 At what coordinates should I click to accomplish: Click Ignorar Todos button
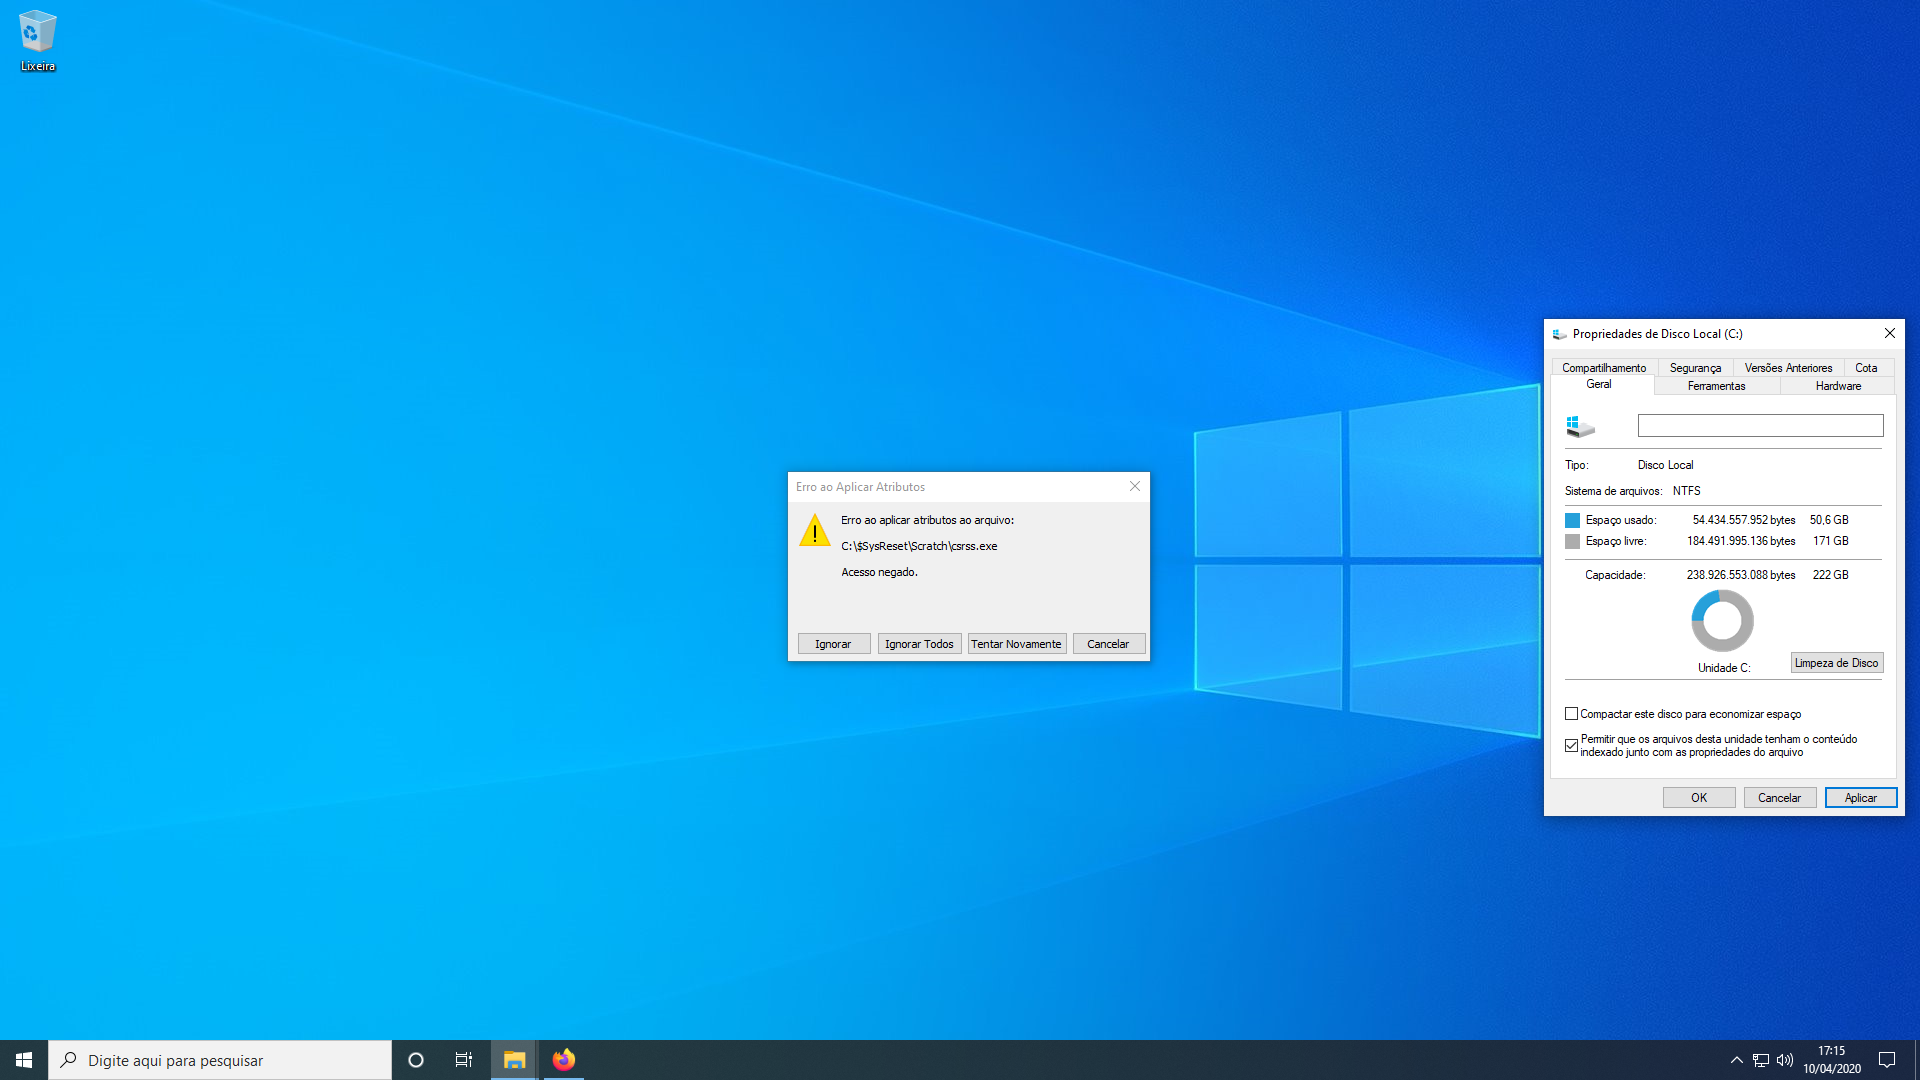point(919,644)
